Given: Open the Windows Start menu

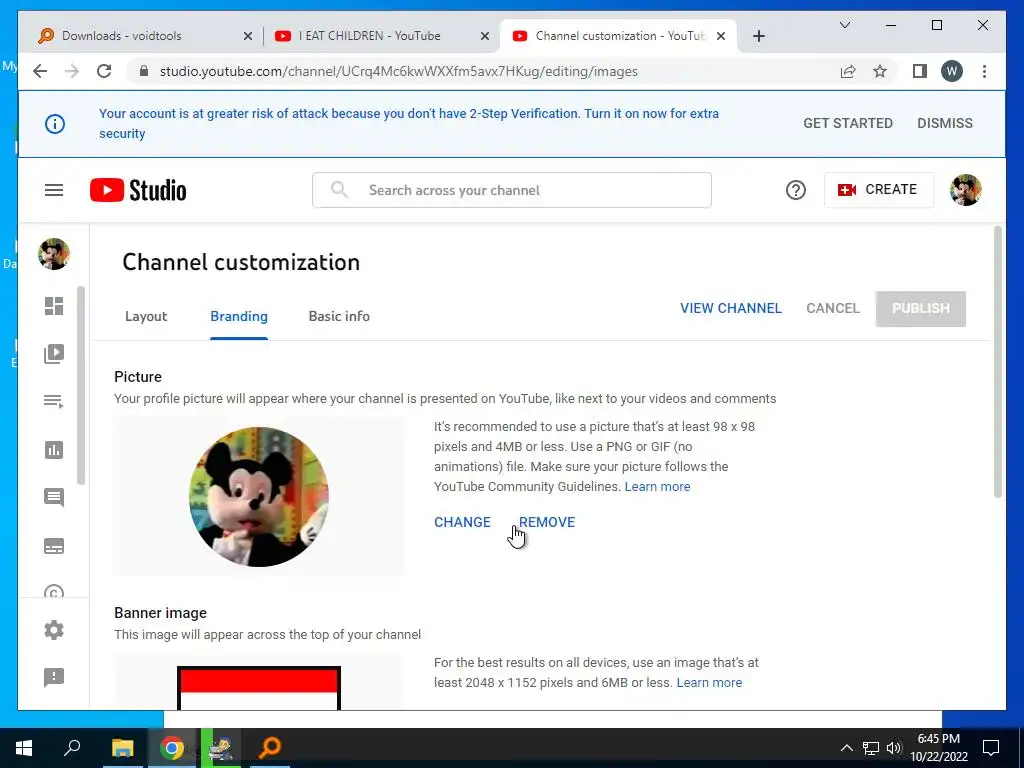Looking at the screenshot, I should [x=24, y=748].
